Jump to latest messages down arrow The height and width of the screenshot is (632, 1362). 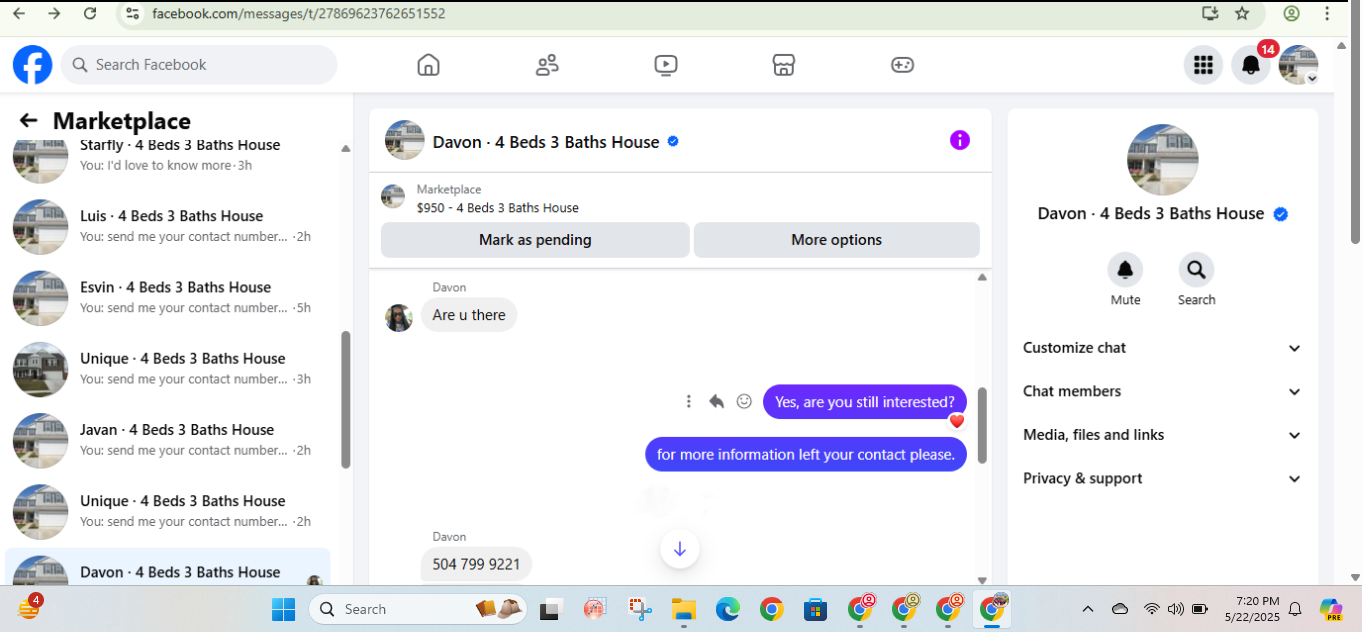coord(680,548)
